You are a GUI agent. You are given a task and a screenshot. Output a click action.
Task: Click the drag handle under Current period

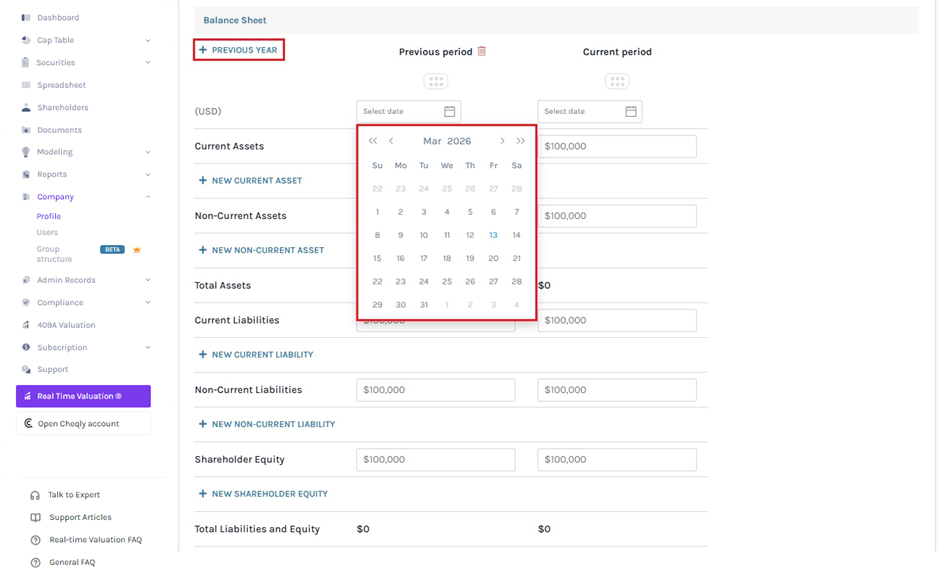617,81
